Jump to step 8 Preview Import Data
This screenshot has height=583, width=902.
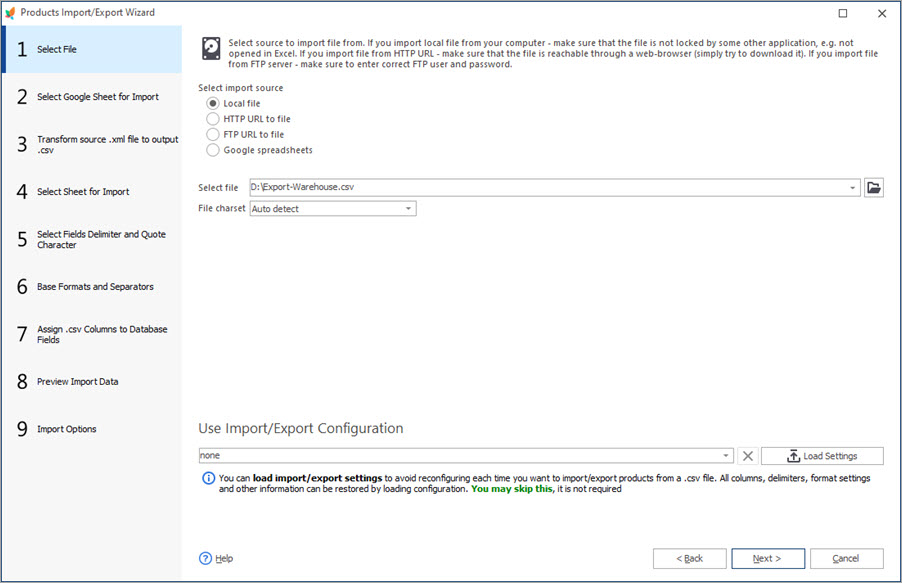tap(90, 382)
